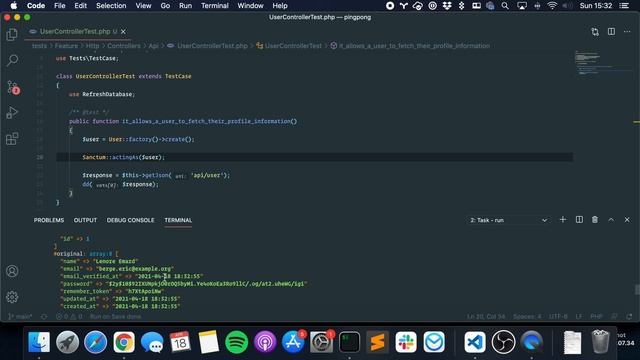Viewport: 640px width, 360px height.
Task: Open editor More Actions ellipsis menu
Action: pos(627,31)
